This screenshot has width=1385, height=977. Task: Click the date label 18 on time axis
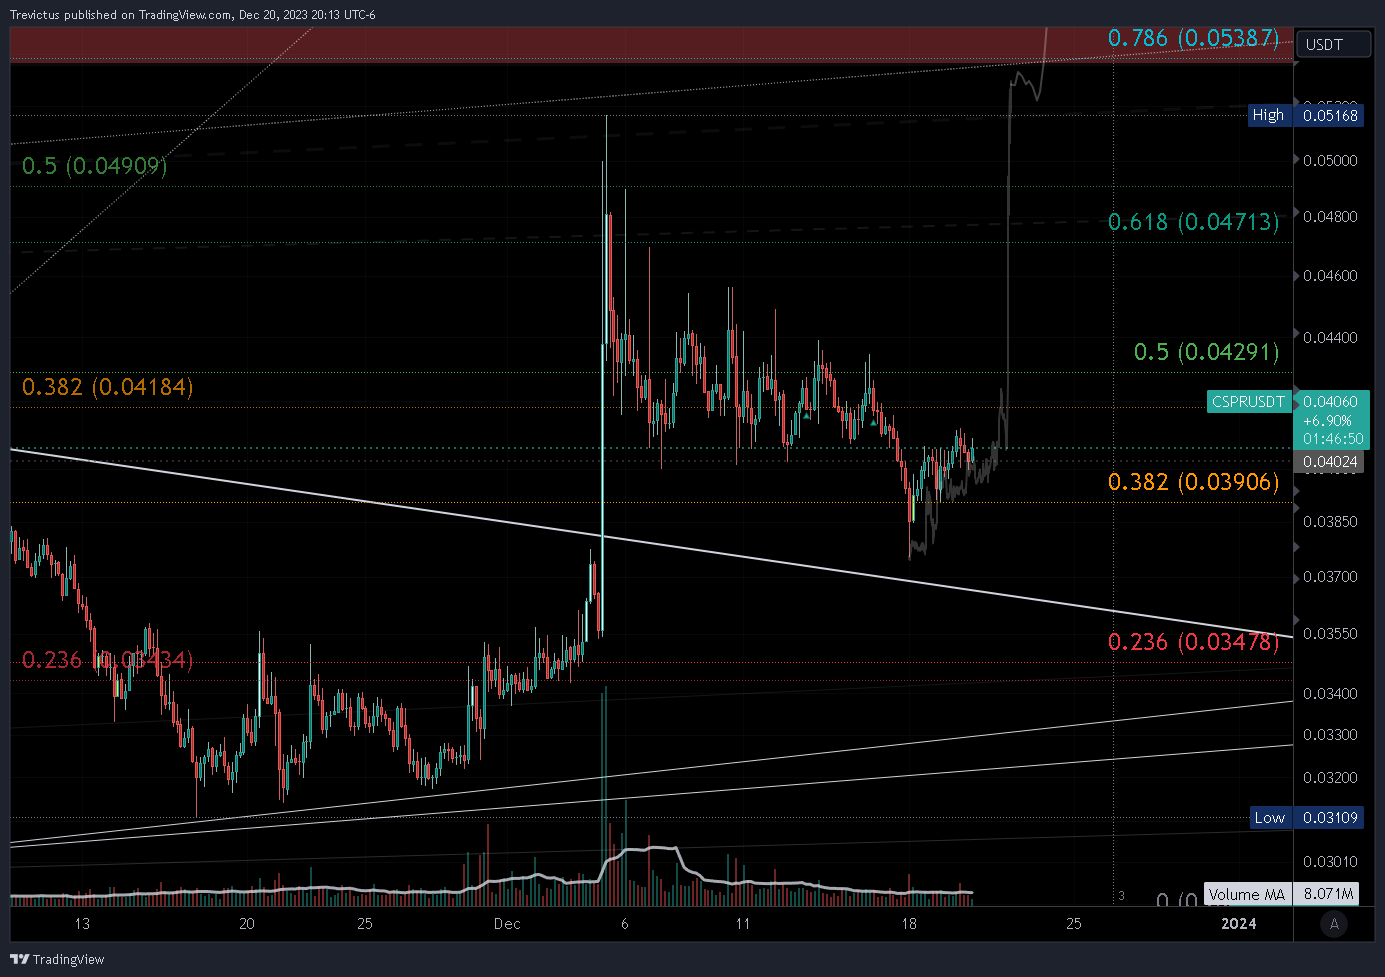[908, 924]
